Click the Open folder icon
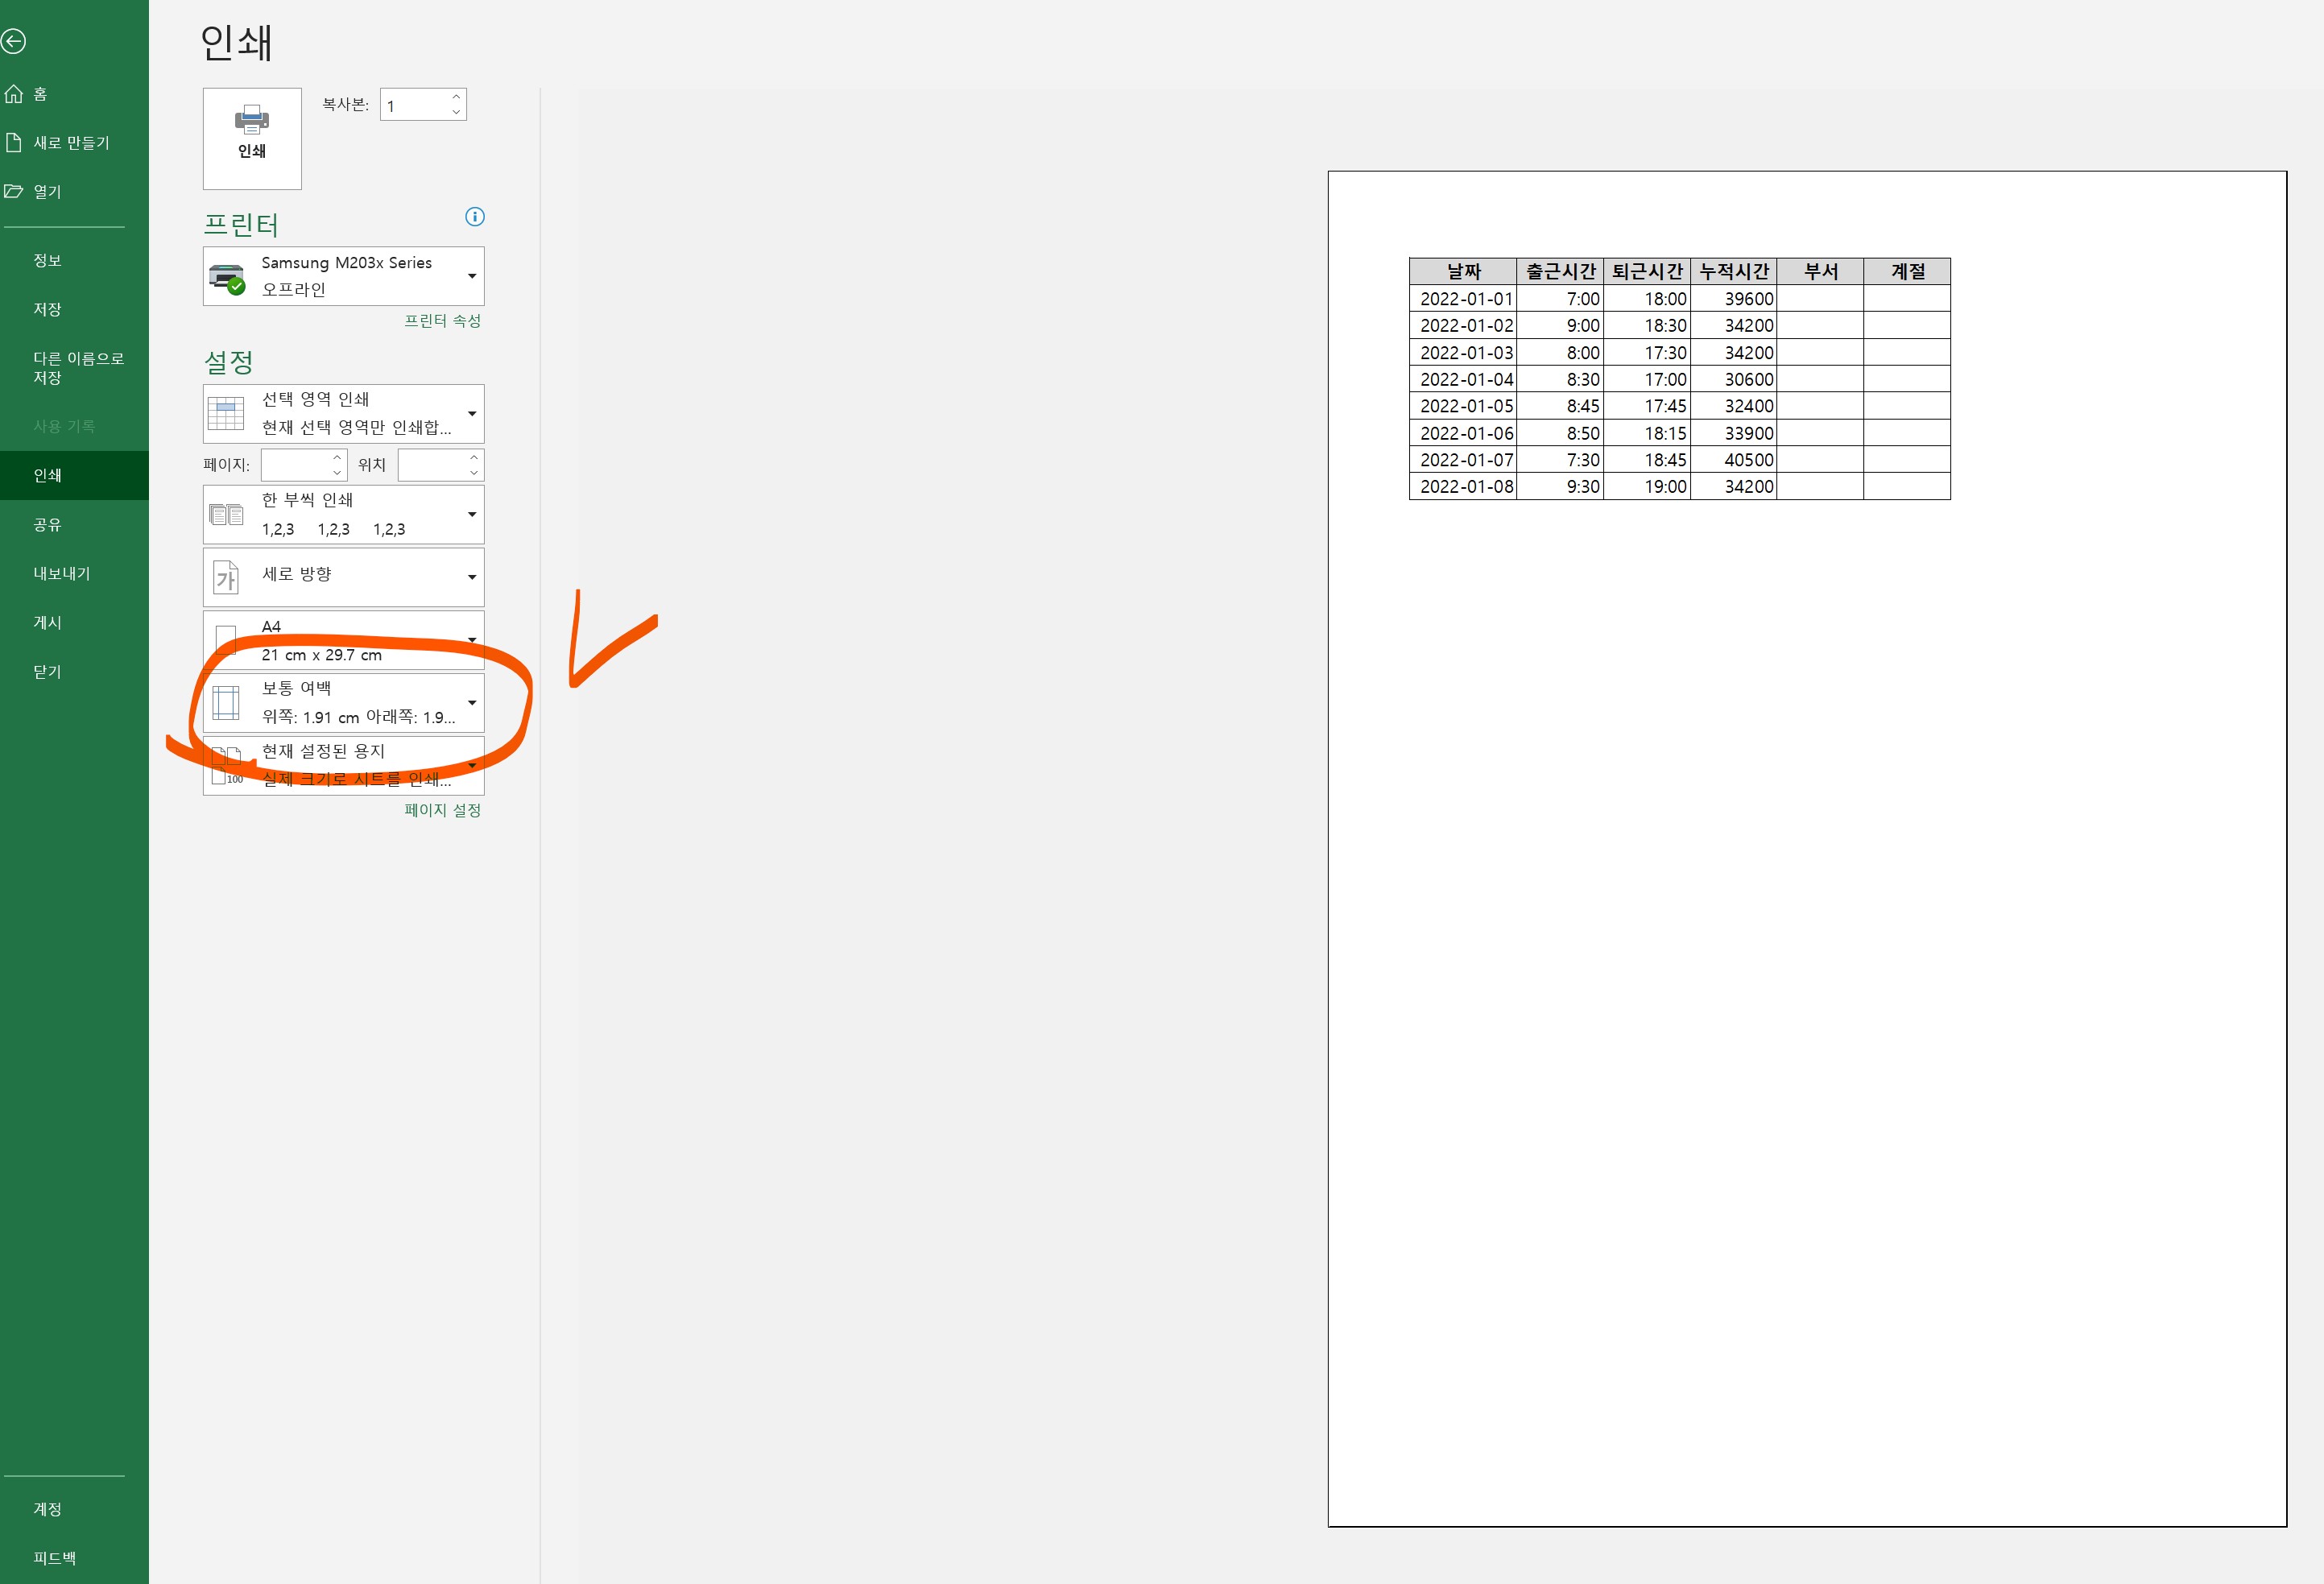Image resolution: width=2324 pixels, height=1584 pixels. click(x=14, y=191)
